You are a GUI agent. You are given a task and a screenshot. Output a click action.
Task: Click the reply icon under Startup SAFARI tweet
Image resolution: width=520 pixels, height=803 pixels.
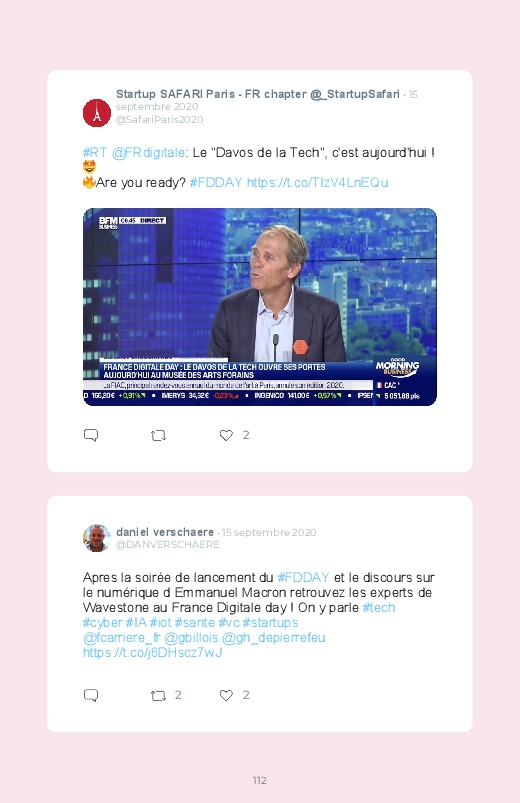click(x=91, y=435)
